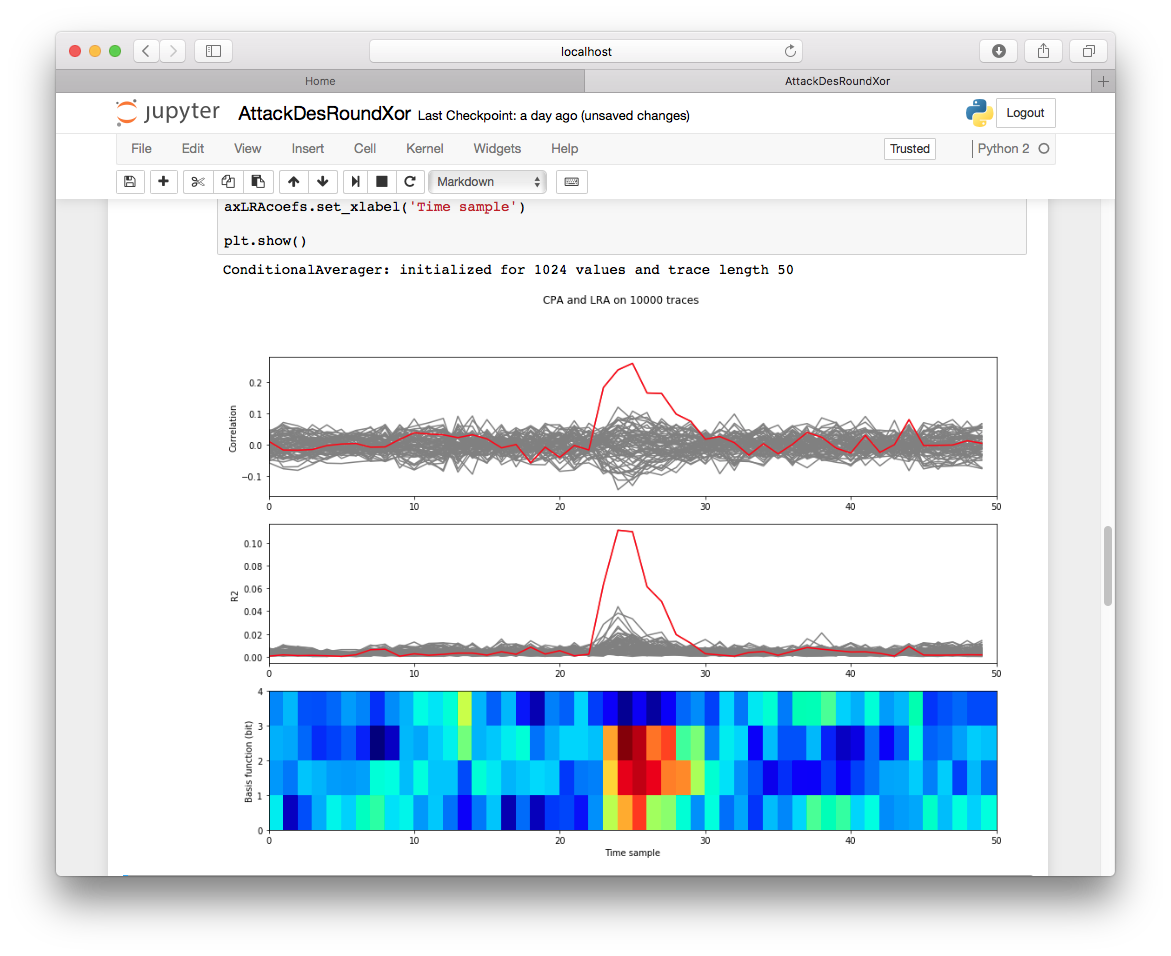
Task: Open the command palette keyboard icon
Action: 572,182
